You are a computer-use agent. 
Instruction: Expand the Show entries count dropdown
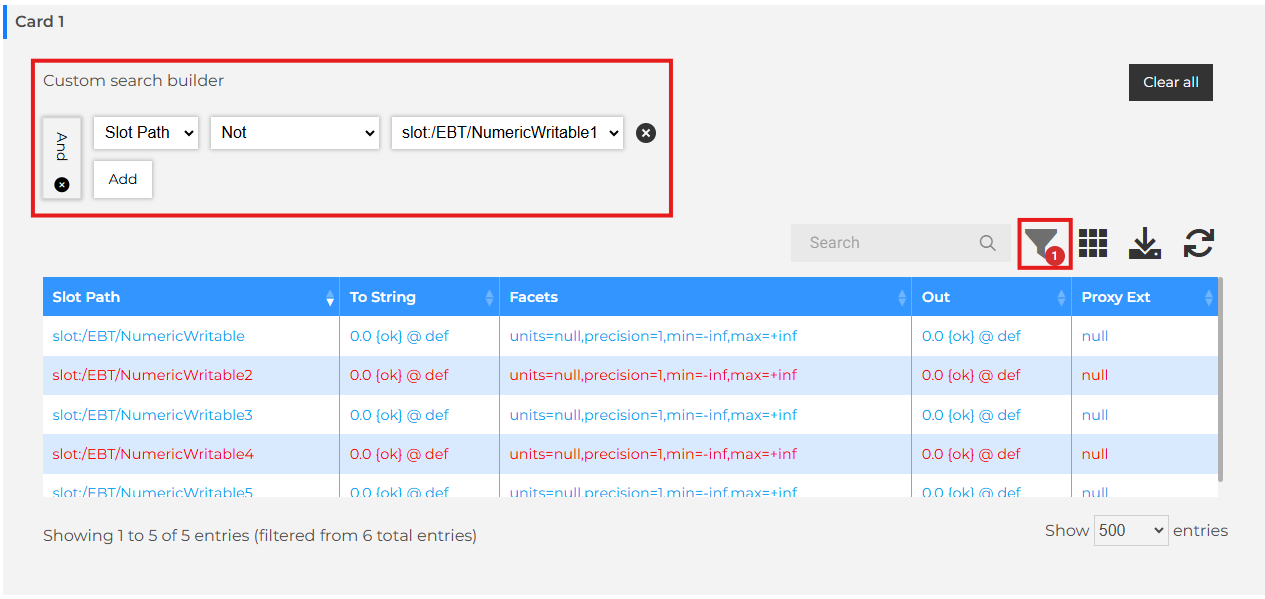(1131, 531)
